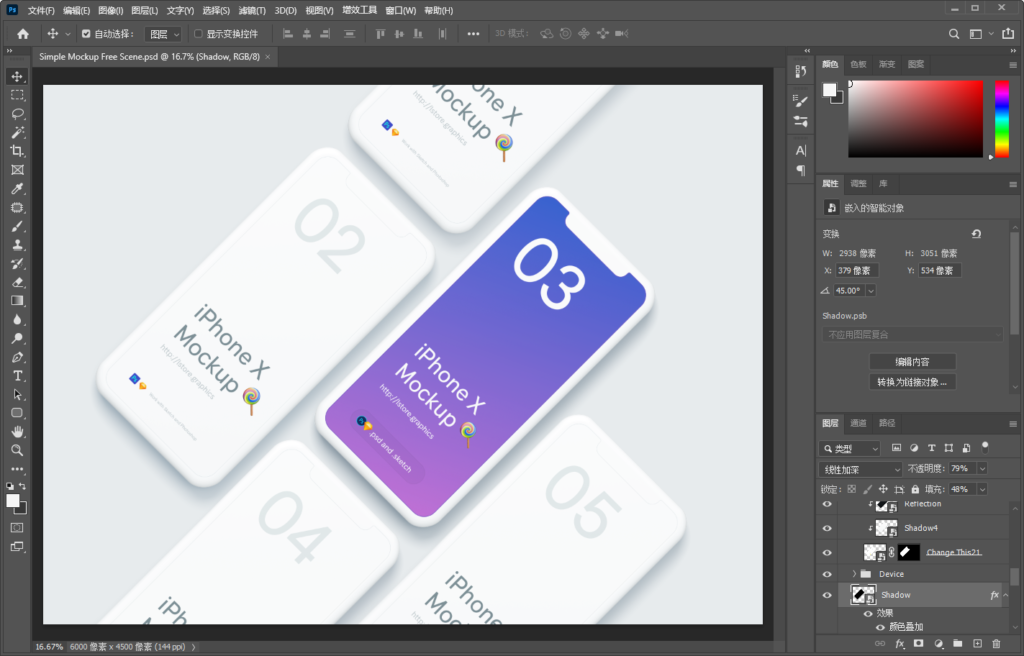Open the 图层 auto-select dropdown
Screen dimensions: 1024x656
point(165,34)
